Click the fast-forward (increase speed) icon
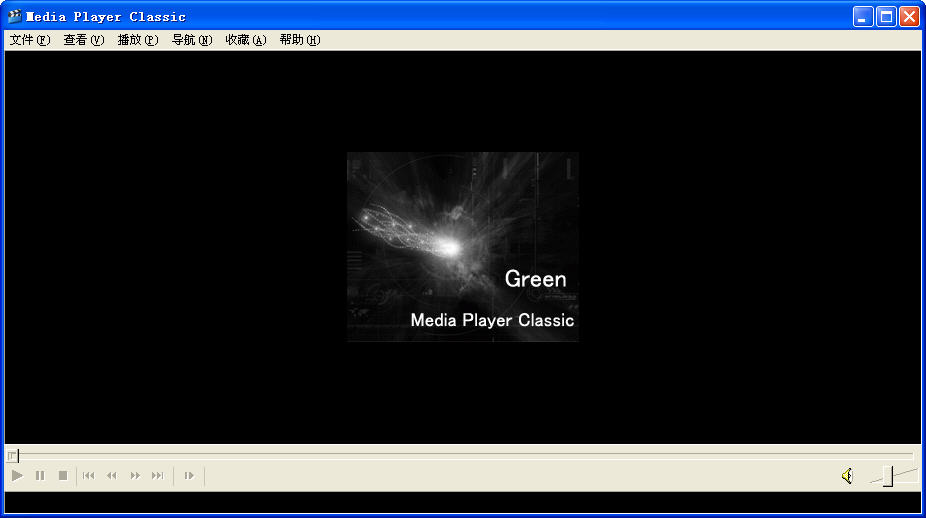The width and height of the screenshot is (926, 518). tap(135, 476)
